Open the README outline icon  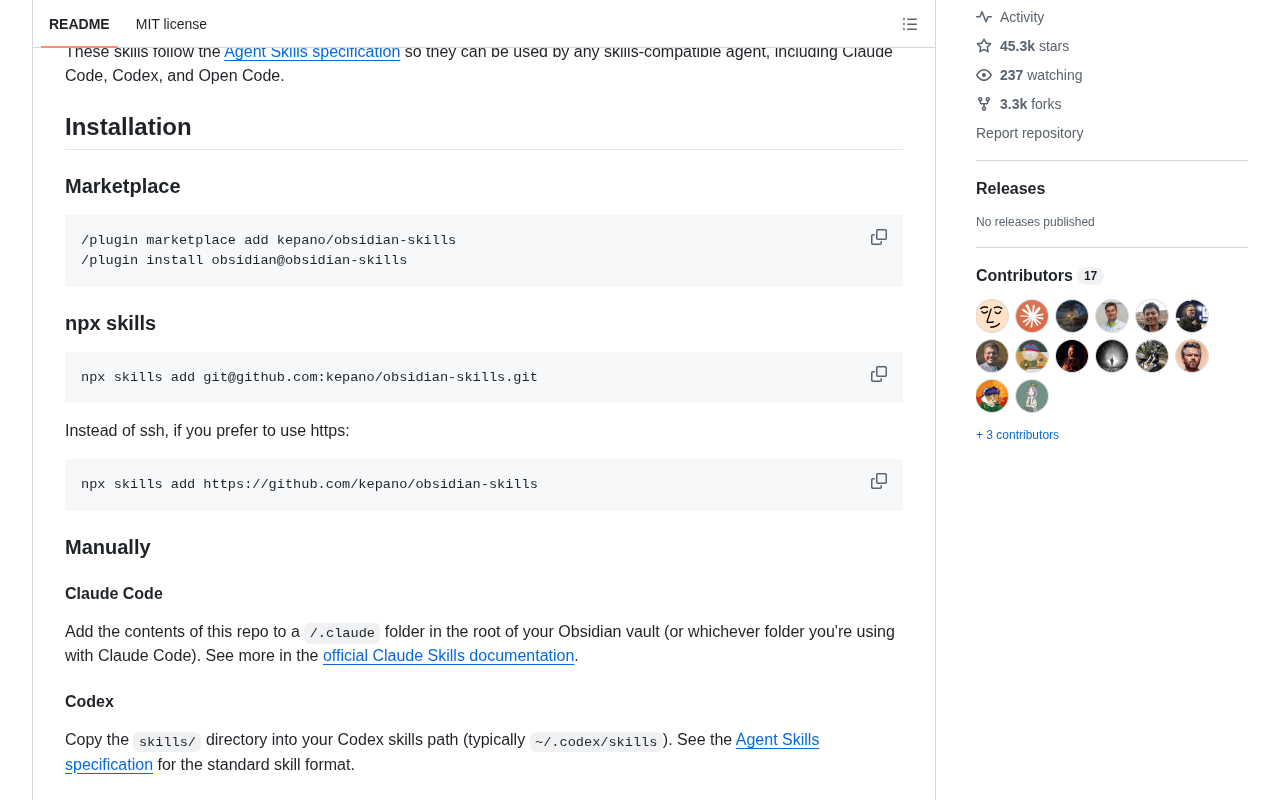[x=910, y=24]
